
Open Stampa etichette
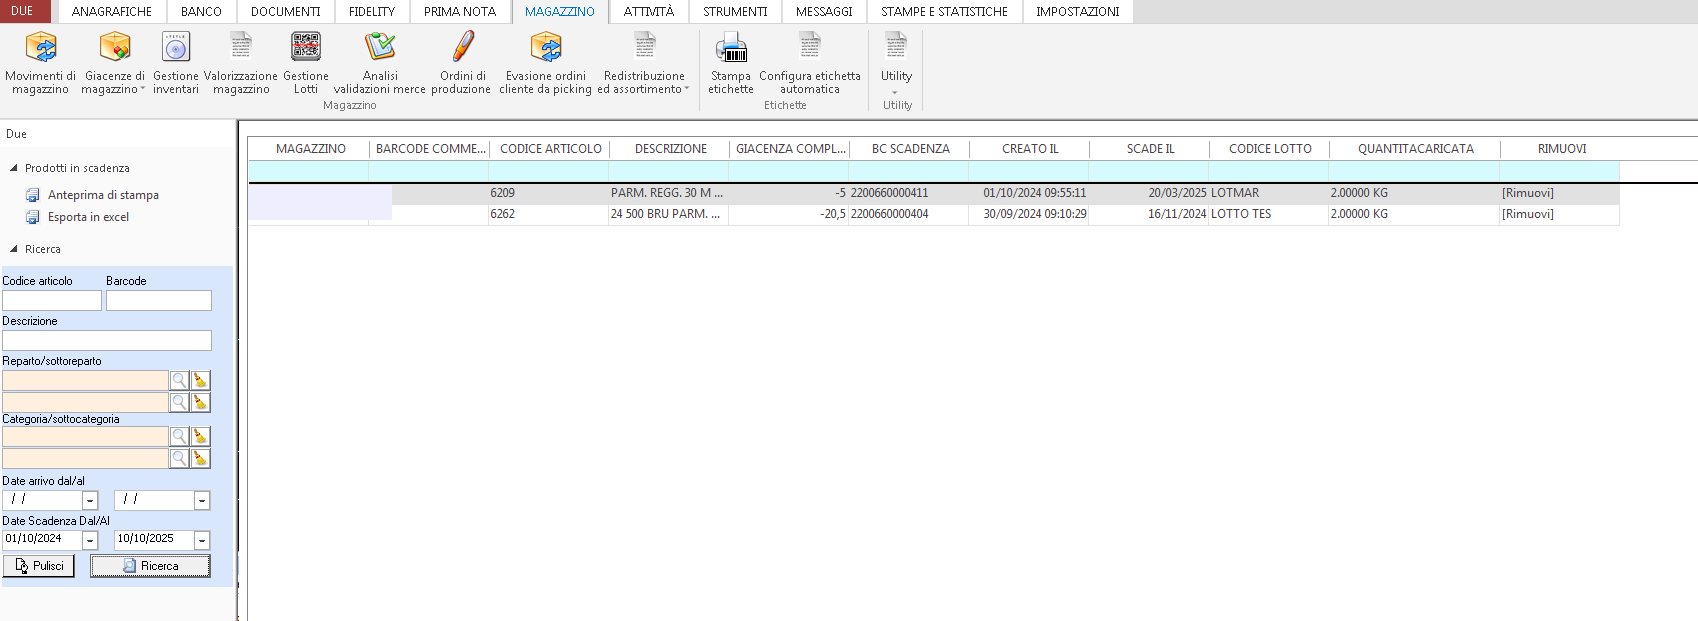click(731, 63)
